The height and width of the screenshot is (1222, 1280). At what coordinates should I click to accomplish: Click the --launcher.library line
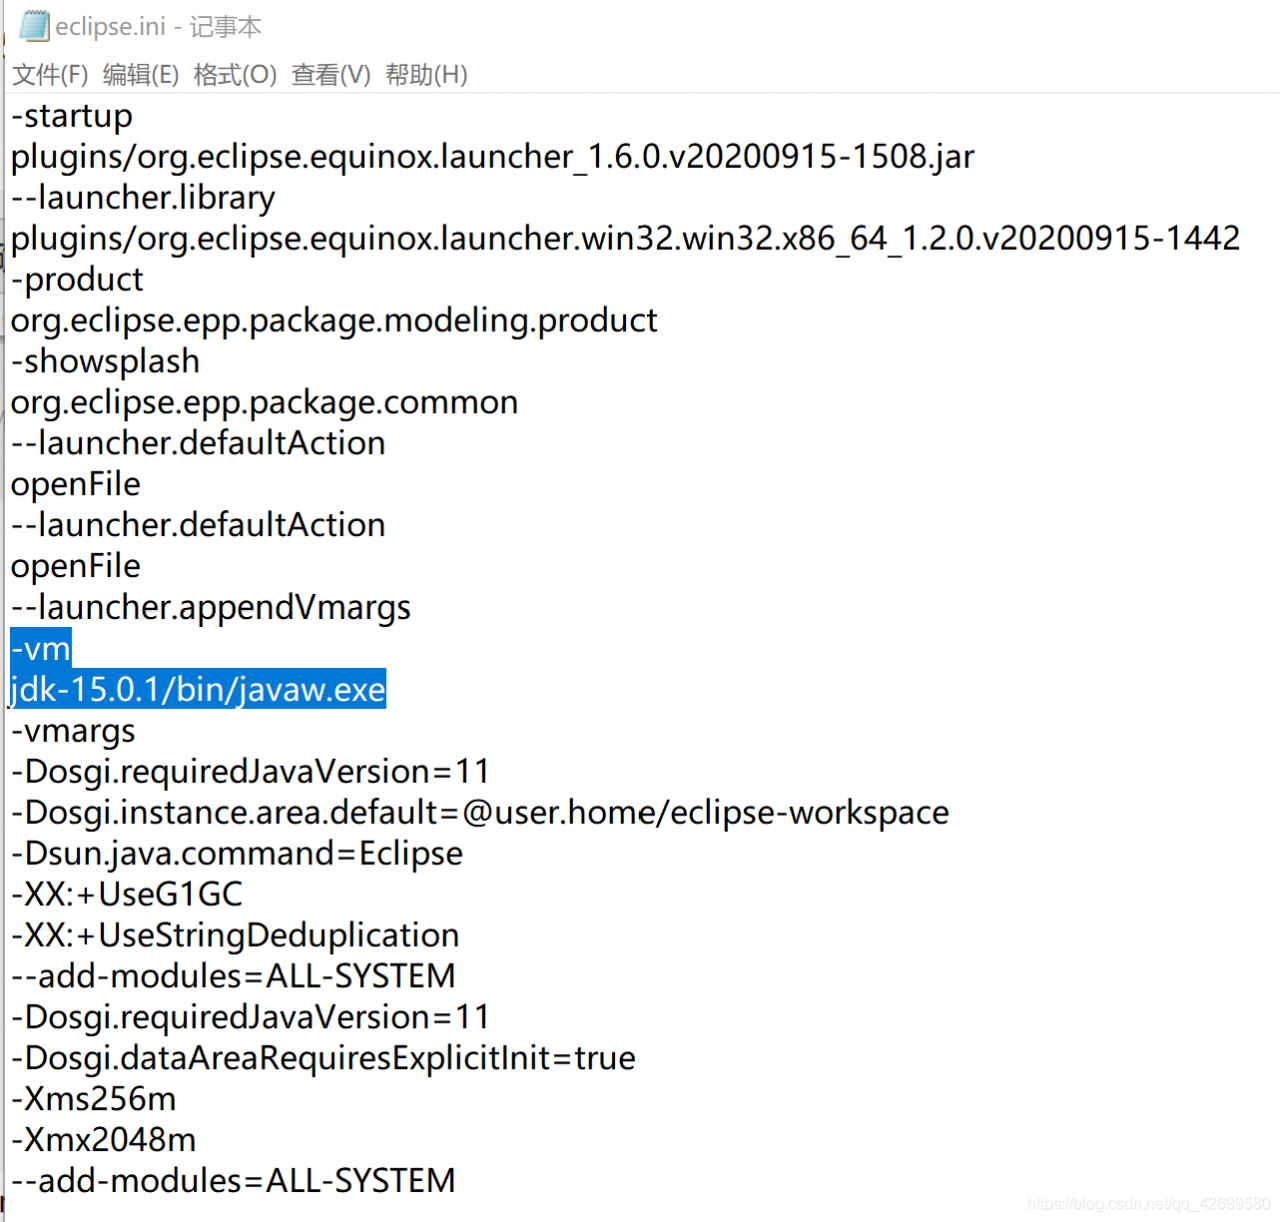coord(143,198)
